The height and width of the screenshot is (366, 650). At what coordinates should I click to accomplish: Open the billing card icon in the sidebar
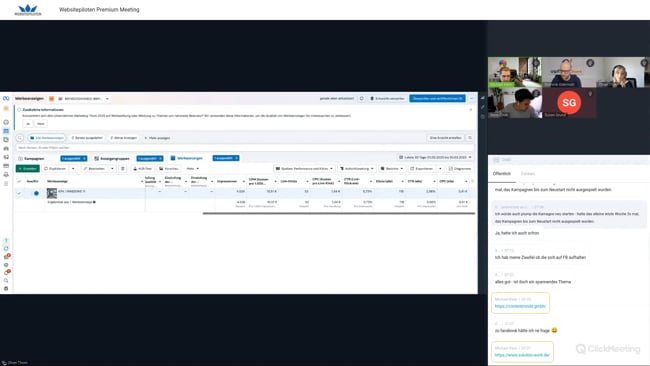pyautogui.click(x=6, y=166)
